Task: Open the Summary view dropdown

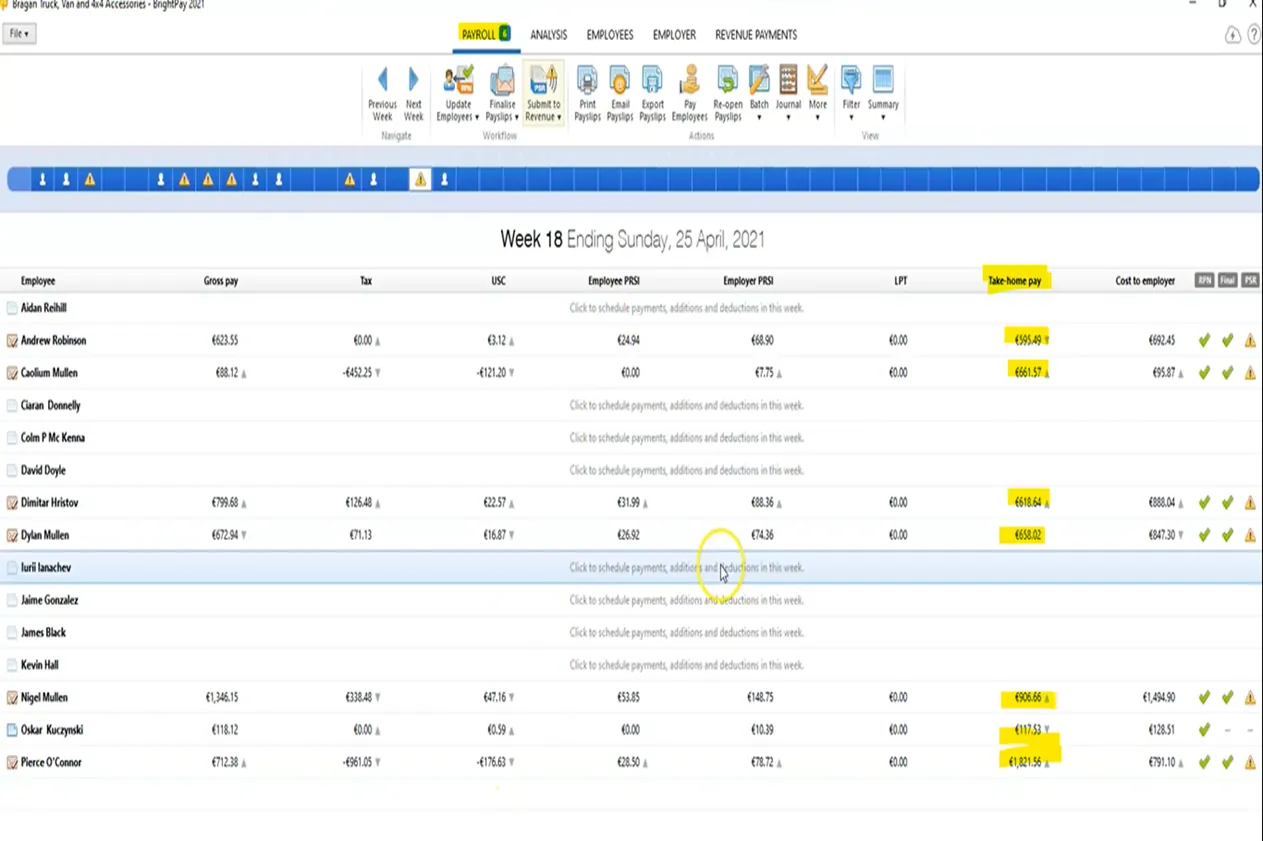Action: (883, 94)
